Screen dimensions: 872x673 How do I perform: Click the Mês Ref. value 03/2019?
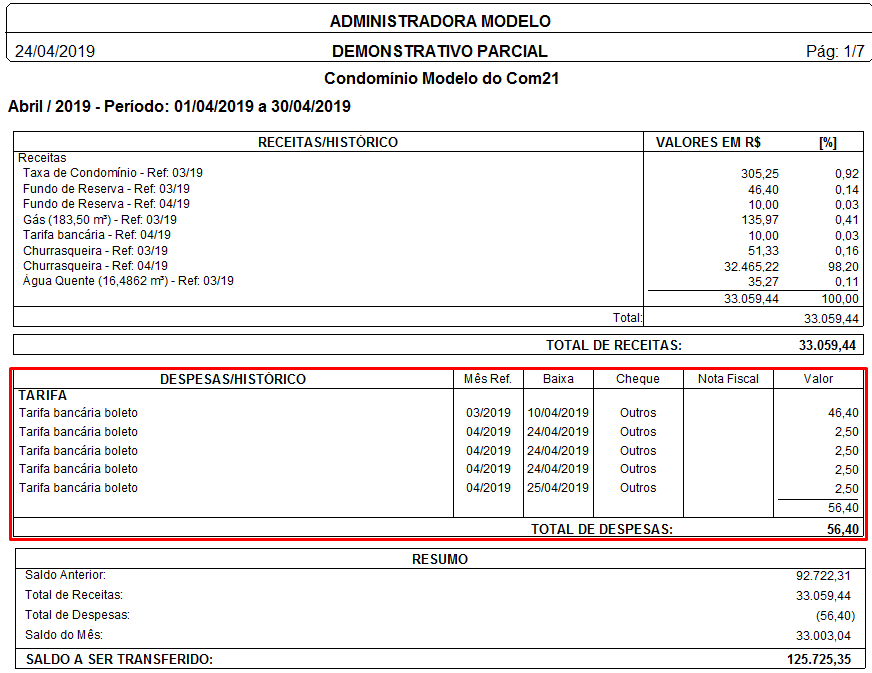coord(488,413)
